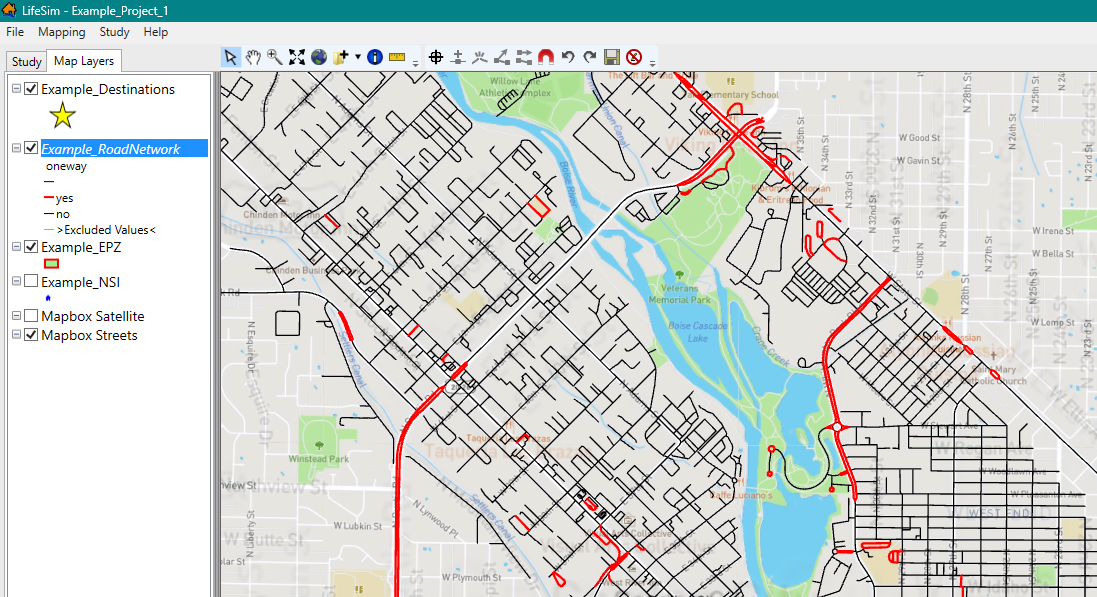Screen dimensions: 1097x597
Task: Click the green EPZ color swatch
Action: pos(51,263)
